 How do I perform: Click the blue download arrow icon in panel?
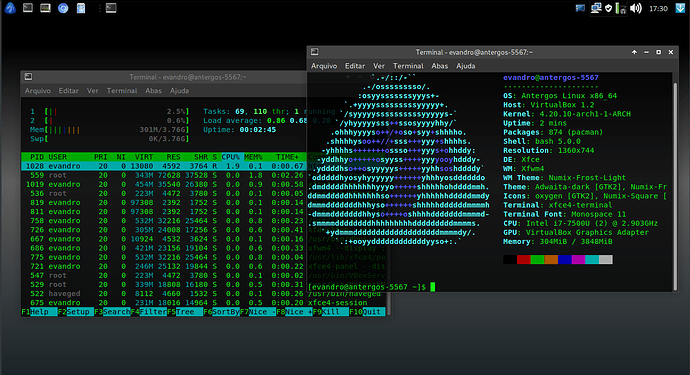point(680,8)
